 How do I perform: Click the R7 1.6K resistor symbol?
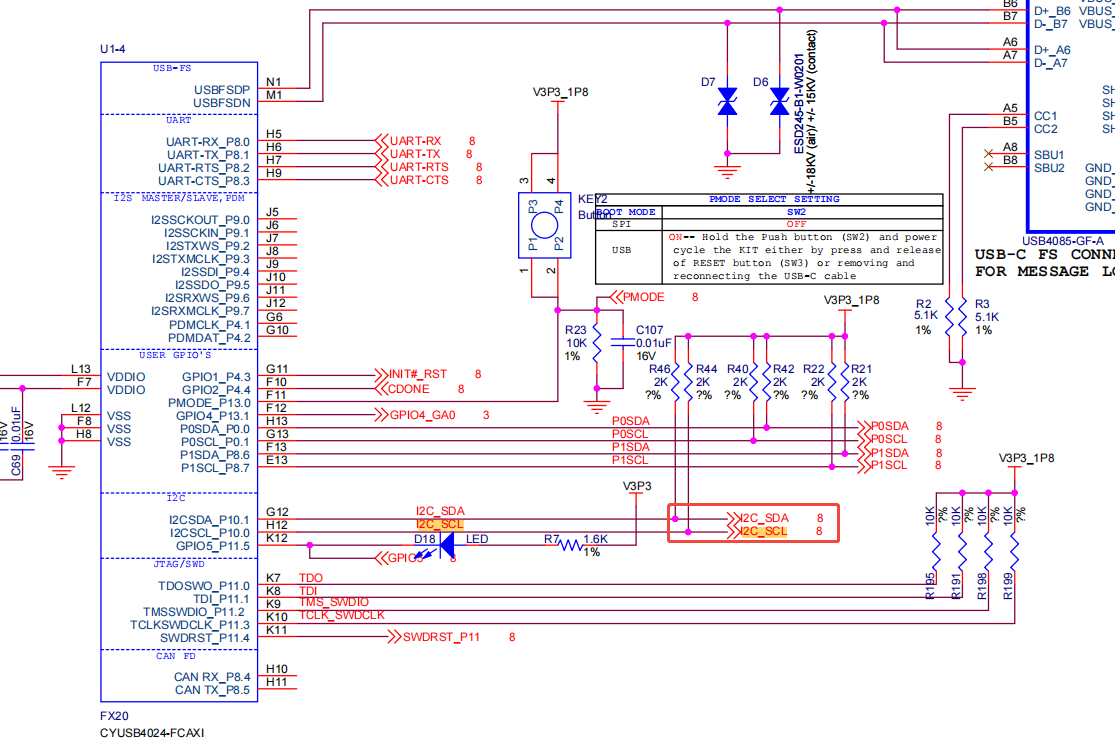coord(570,546)
